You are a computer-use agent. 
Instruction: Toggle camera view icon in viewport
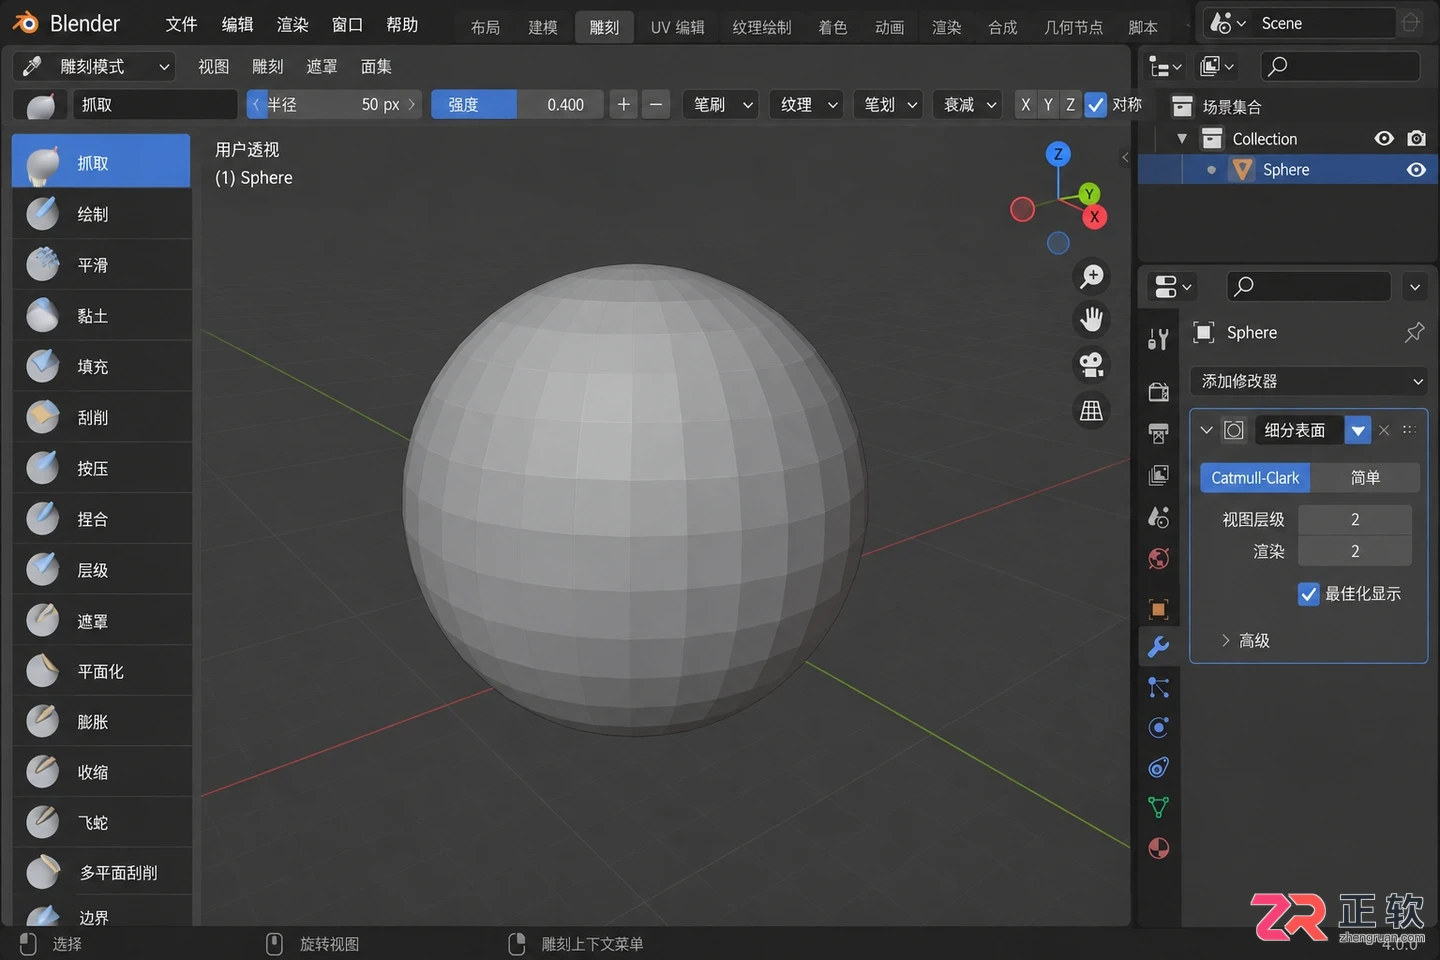point(1091,365)
